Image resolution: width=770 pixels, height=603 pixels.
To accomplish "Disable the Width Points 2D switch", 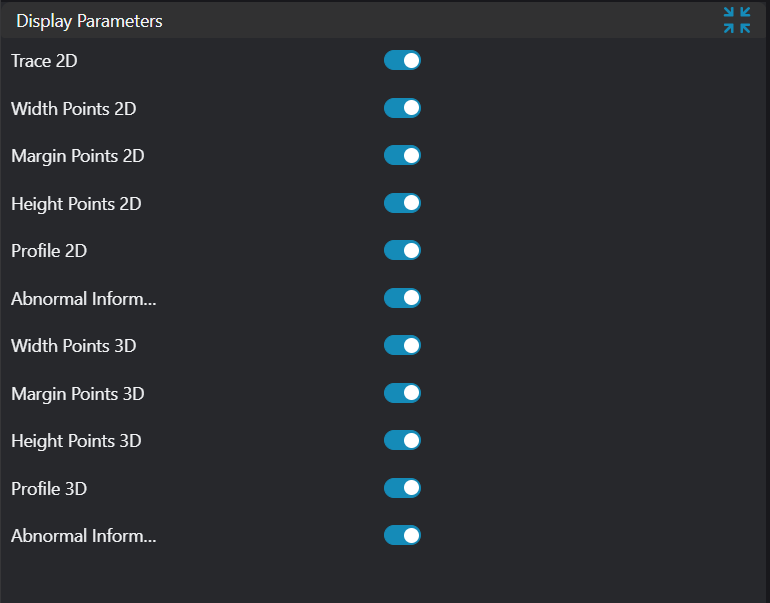I will [x=402, y=108].
